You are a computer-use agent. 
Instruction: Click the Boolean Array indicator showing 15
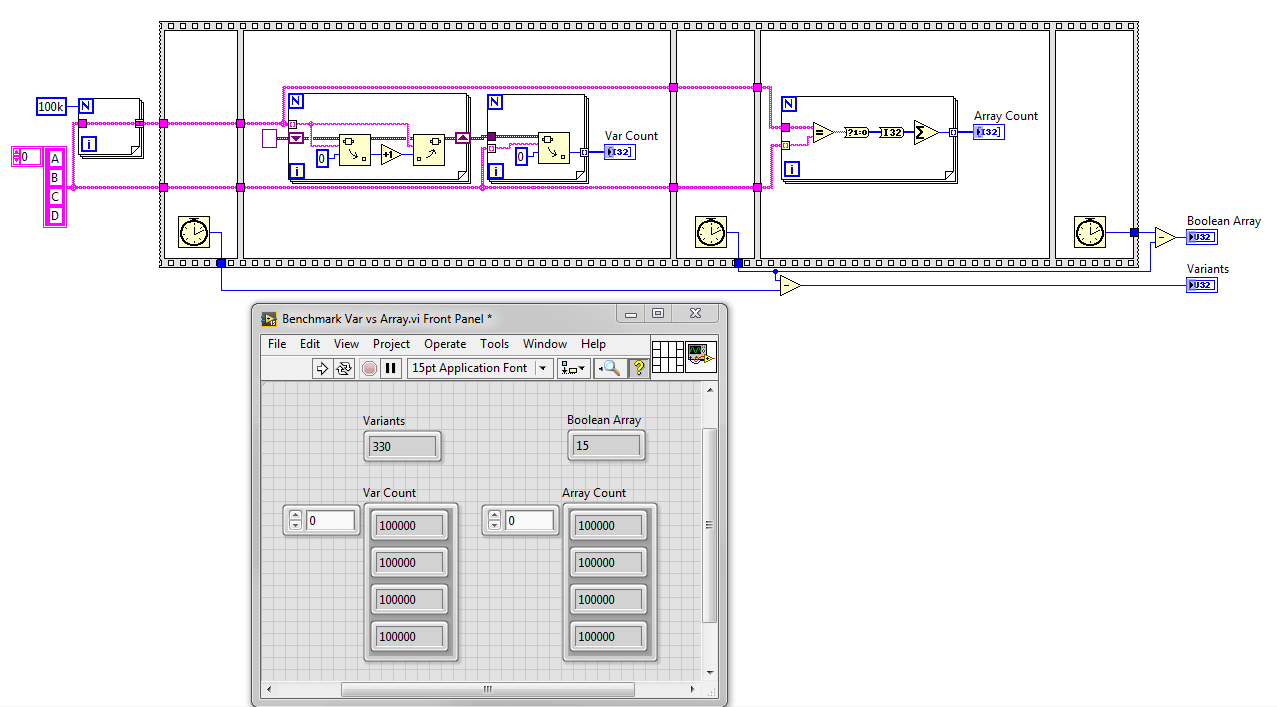(x=606, y=445)
